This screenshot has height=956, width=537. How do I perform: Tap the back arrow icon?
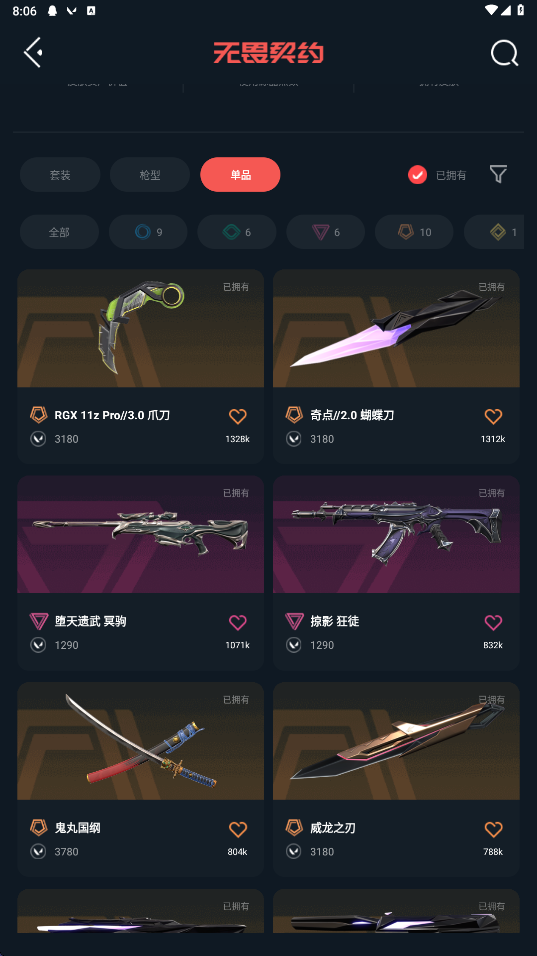(x=33, y=52)
